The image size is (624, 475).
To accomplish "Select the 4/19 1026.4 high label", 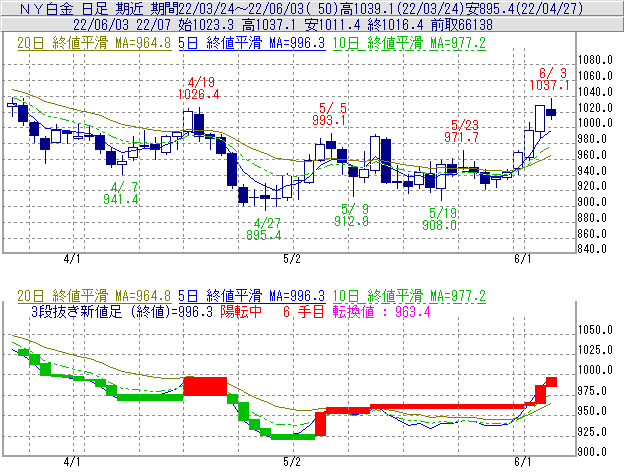I will (x=199, y=88).
